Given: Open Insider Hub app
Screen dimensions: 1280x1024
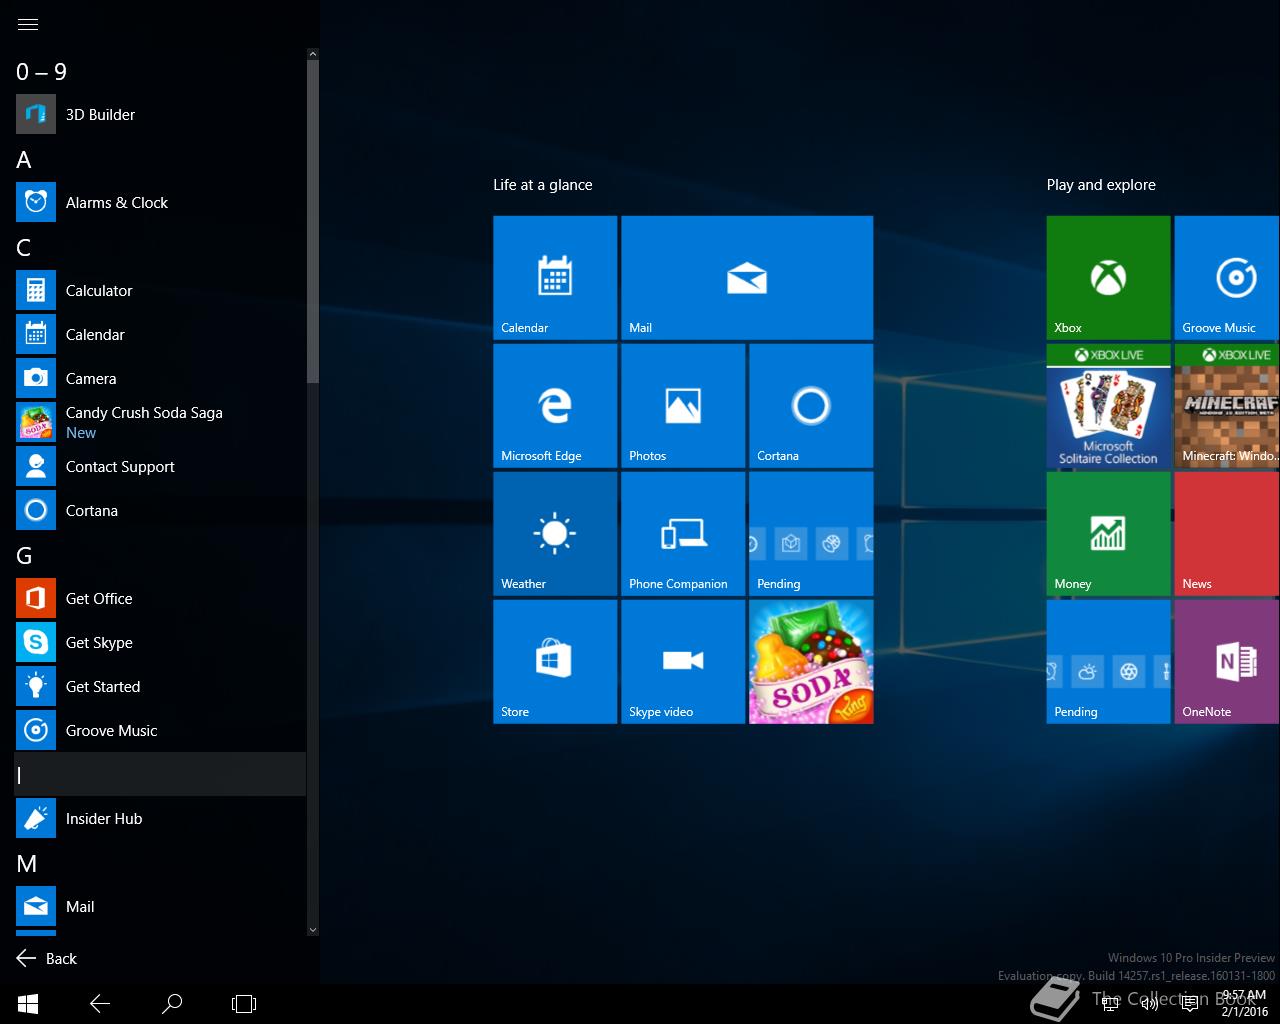Looking at the screenshot, I should coord(160,818).
